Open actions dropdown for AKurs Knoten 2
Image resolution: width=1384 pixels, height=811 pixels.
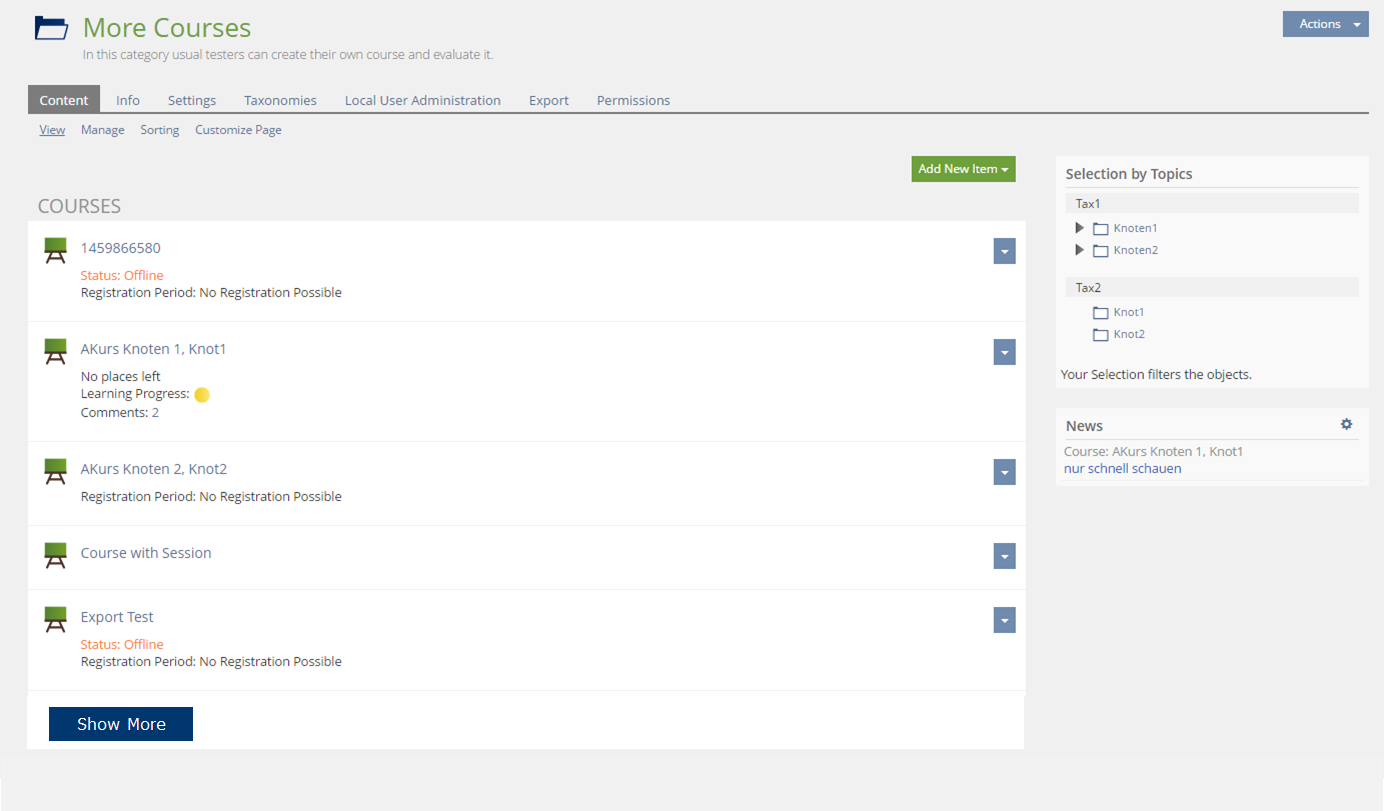point(1004,472)
